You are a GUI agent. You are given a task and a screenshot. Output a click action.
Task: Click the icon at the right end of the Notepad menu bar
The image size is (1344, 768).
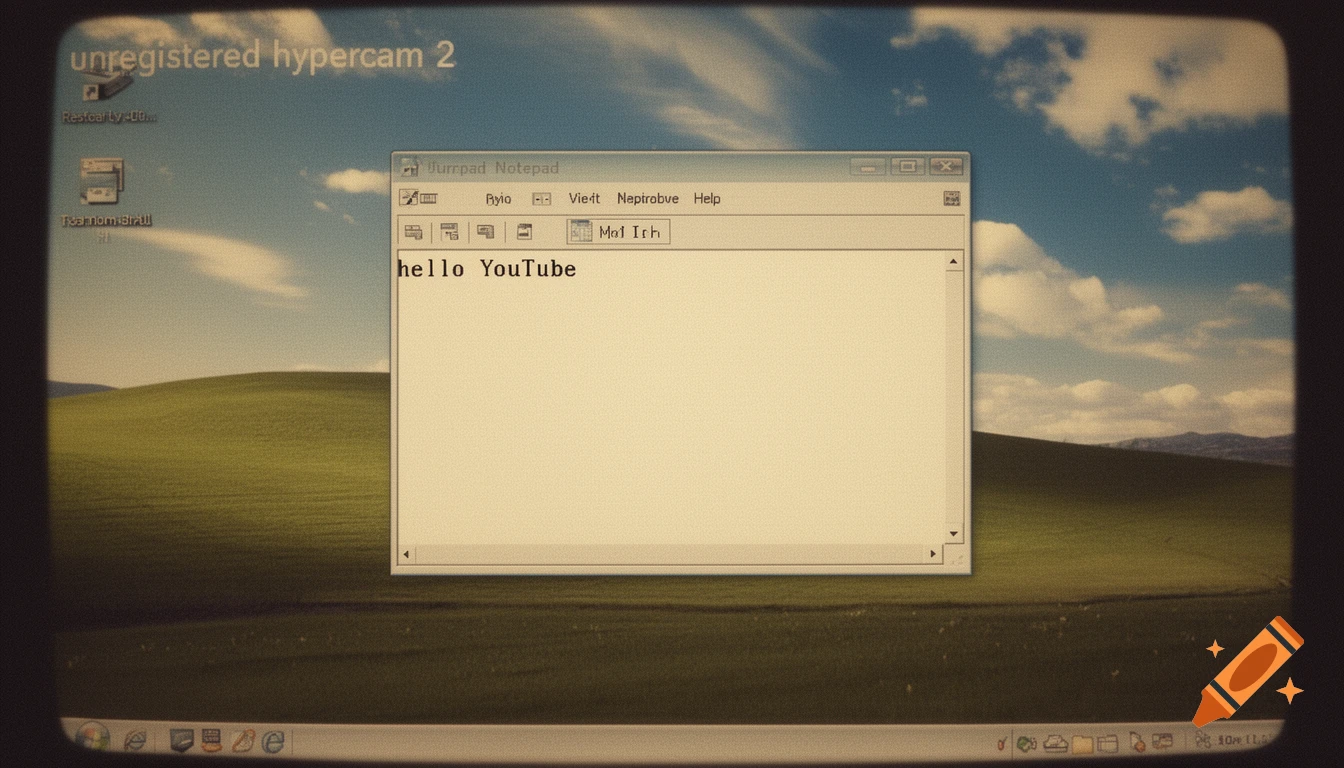(952, 199)
